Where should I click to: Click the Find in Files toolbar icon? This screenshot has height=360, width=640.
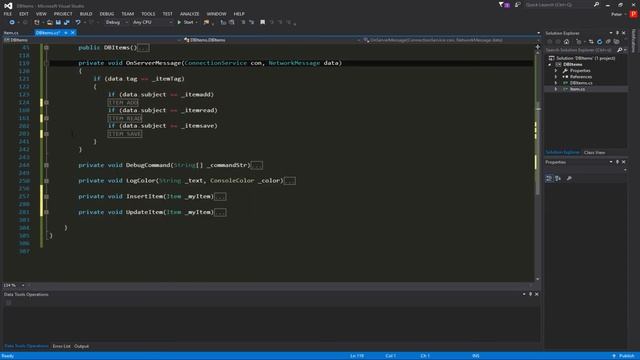pos(207,22)
